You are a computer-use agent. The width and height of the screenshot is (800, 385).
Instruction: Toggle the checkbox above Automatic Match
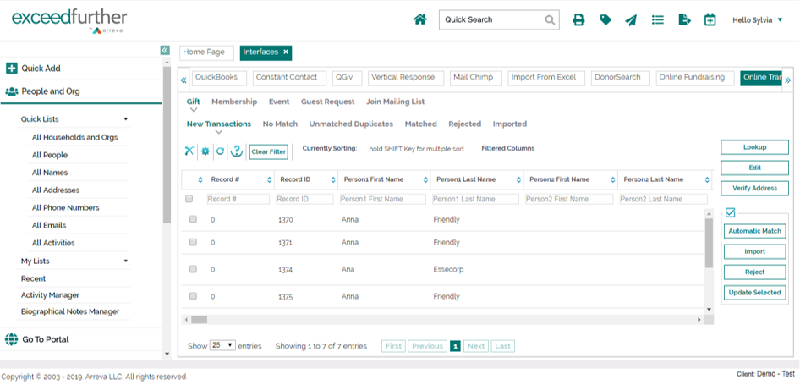[x=730, y=212]
